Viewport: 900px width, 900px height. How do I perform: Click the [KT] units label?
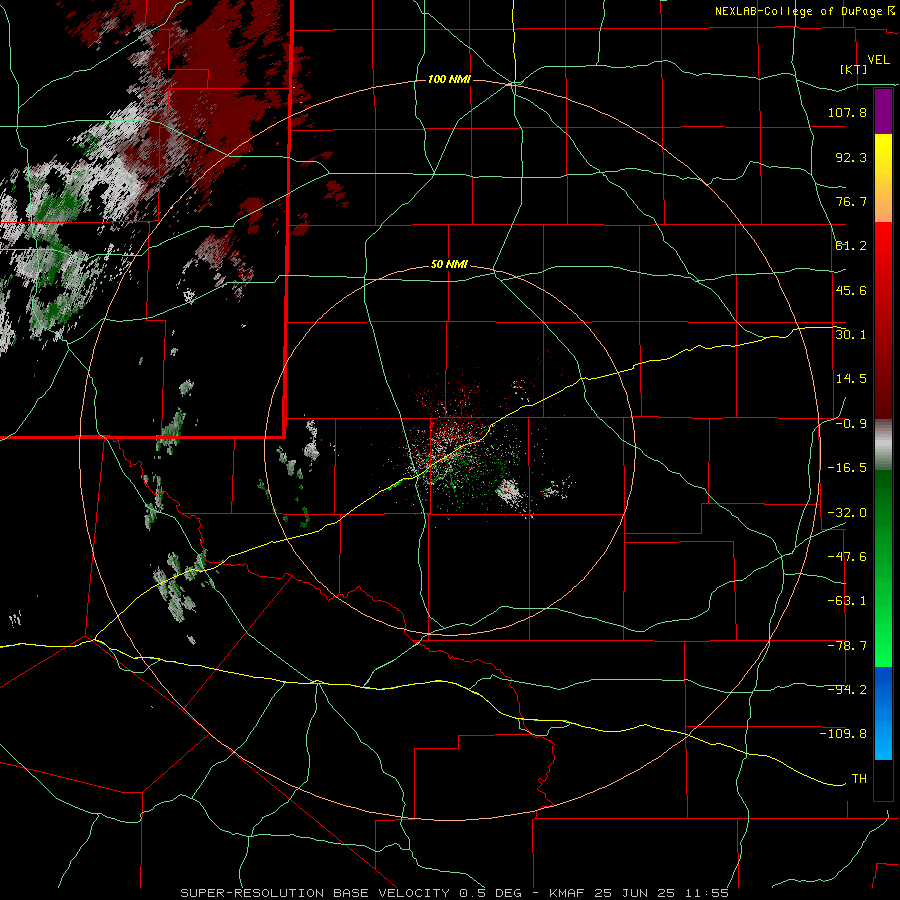(854, 69)
